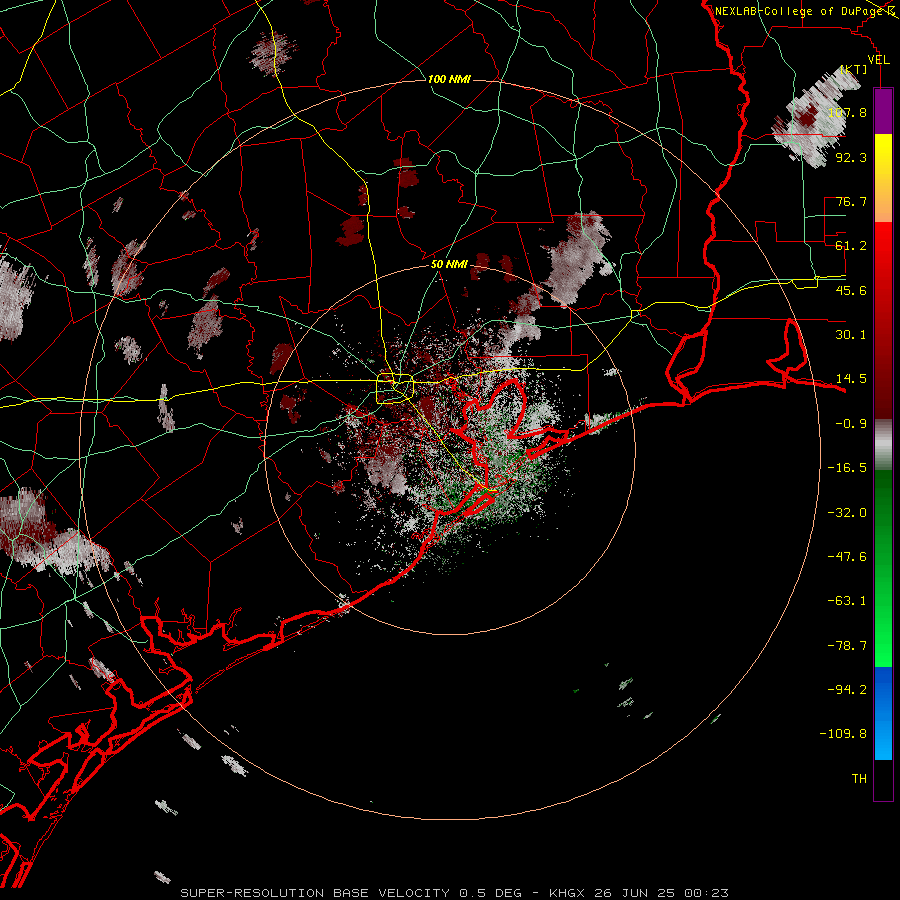Image resolution: width=900 pixels, height=900 pixels.
Task: Pick the purple segment of the color bar
Action: pyautogui.click(x=883, y=111)
